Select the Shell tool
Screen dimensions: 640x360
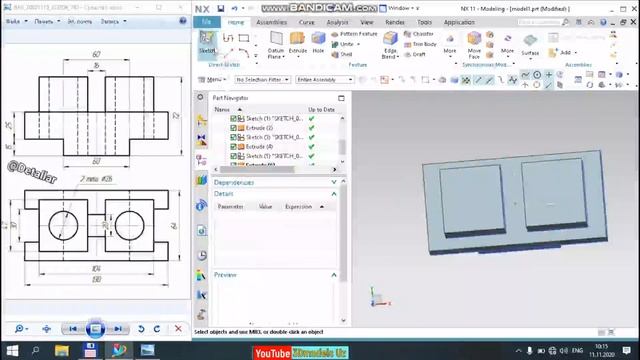click(342, 54)
